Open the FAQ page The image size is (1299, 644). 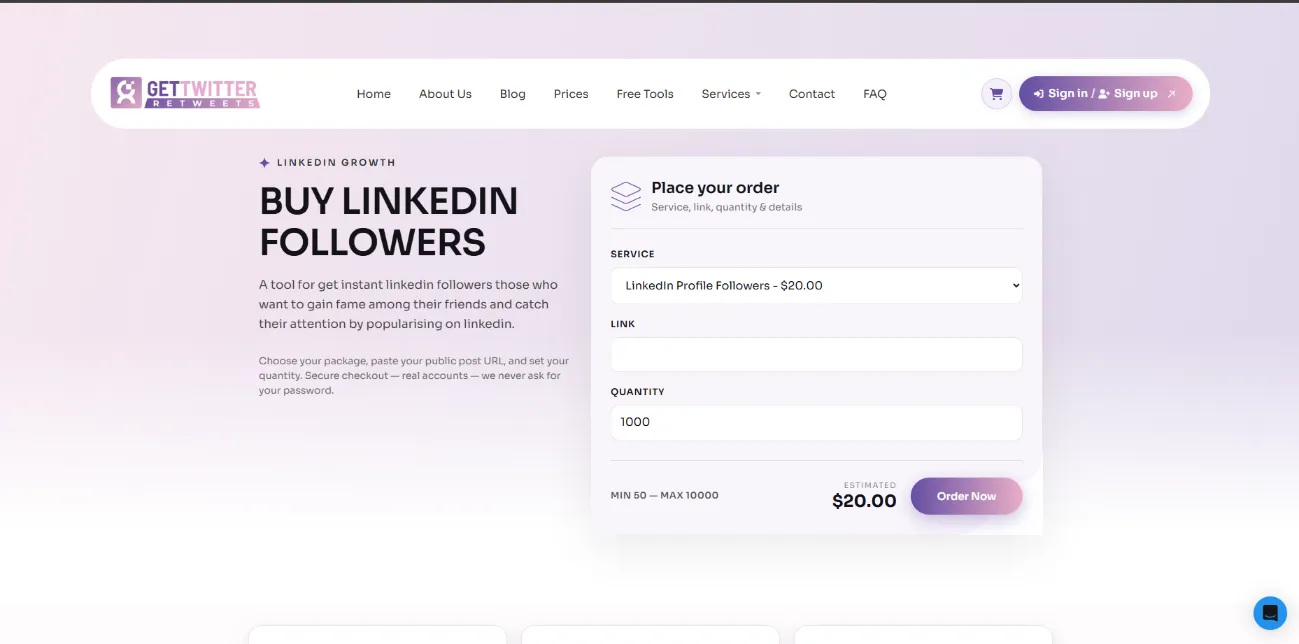pyautogui.click(x=875, y=94)
